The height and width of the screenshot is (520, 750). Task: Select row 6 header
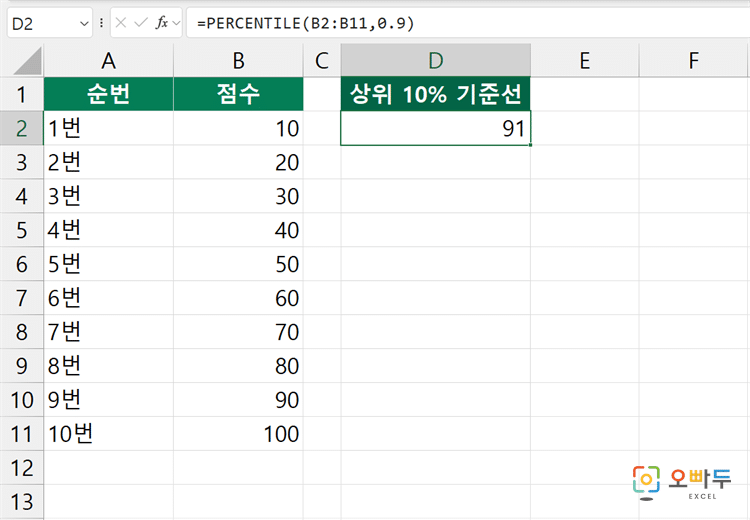pyautogui.click(x=22, y=264)
